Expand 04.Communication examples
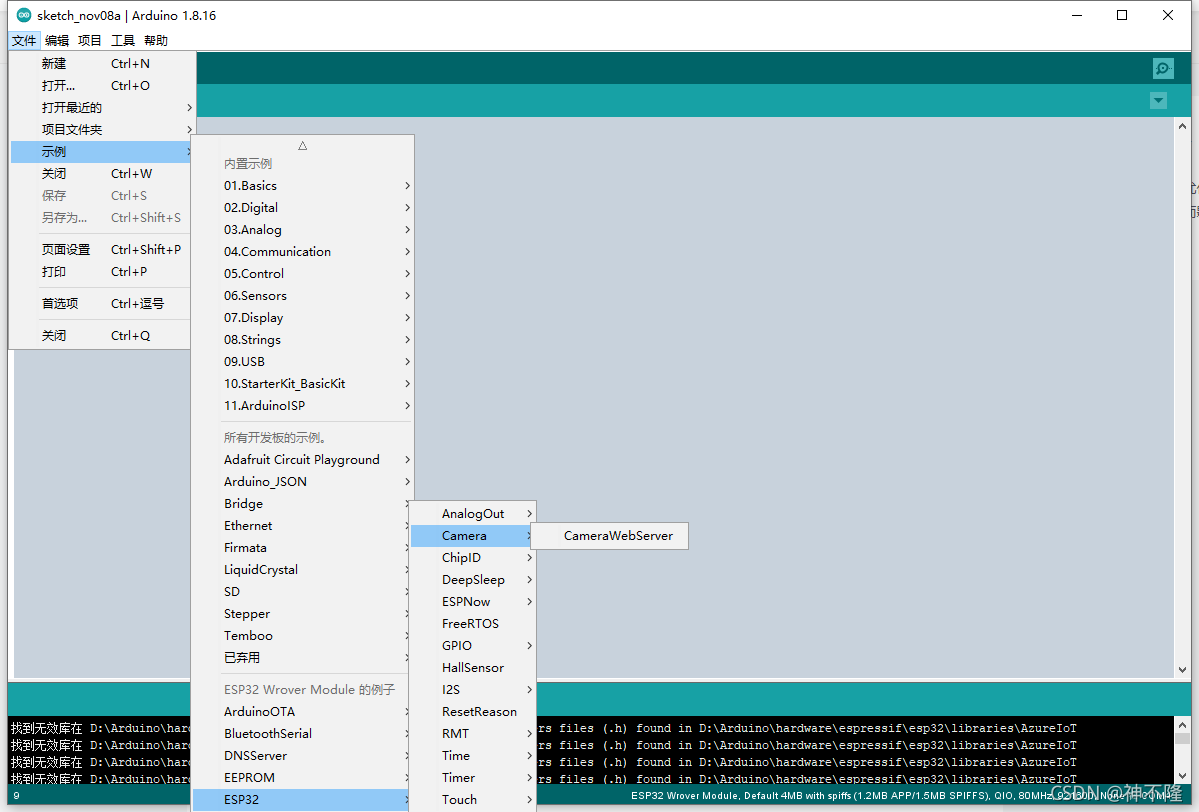This screenshot has width=1199, height=812. click(x=302, y=252)
